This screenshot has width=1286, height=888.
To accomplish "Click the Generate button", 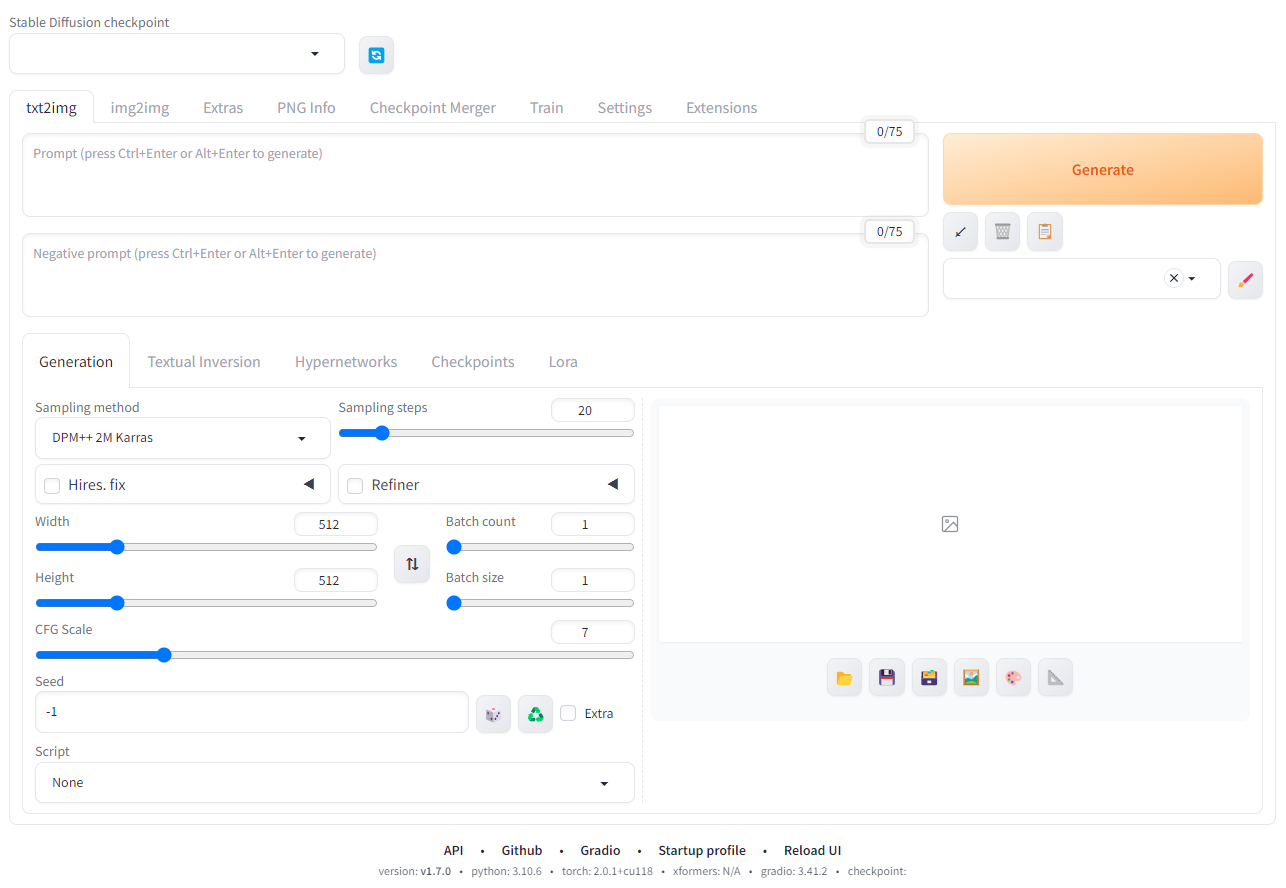I will point(1103,170).
